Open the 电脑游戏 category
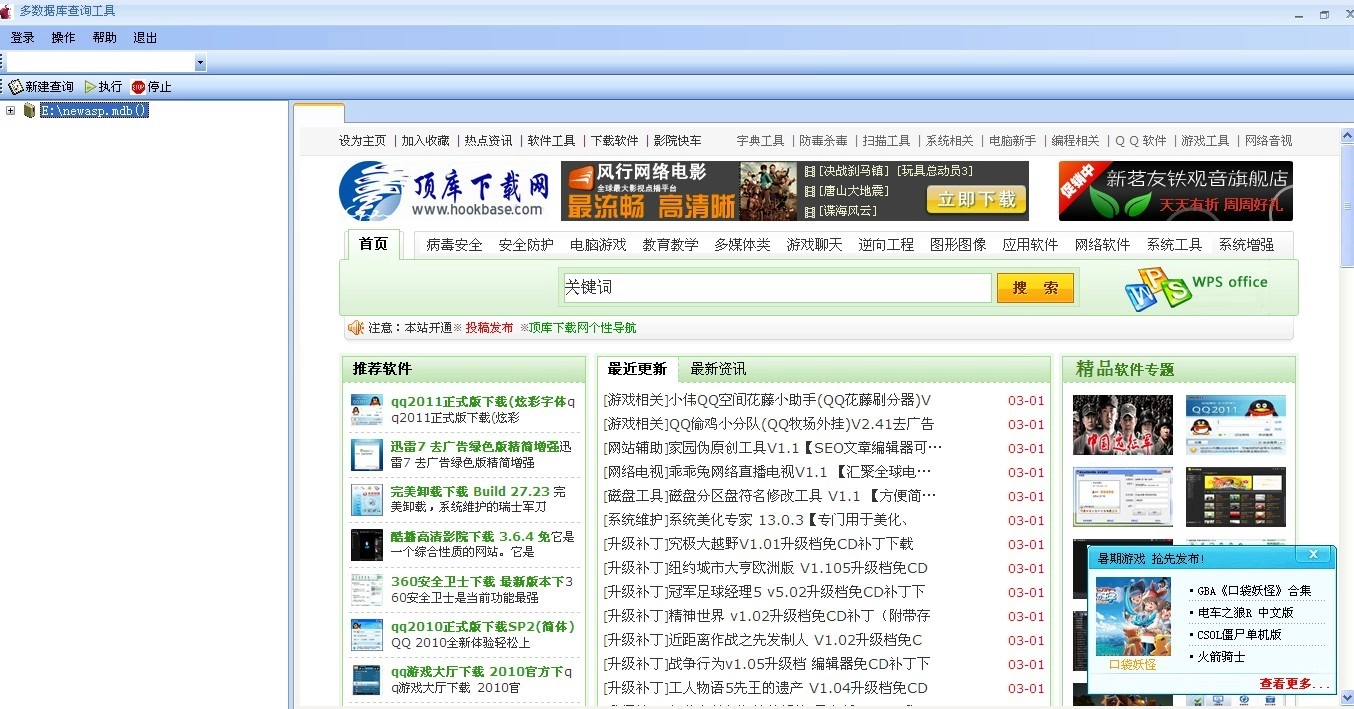 [x=598, y=245]
